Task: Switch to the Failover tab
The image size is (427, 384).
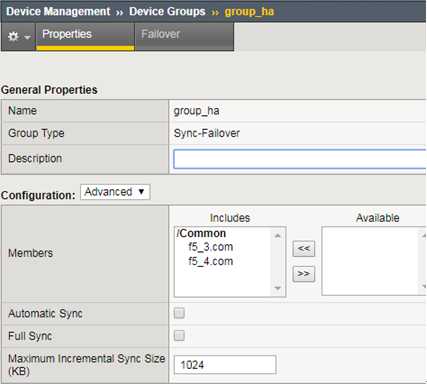Action: [x=161, y=34]
